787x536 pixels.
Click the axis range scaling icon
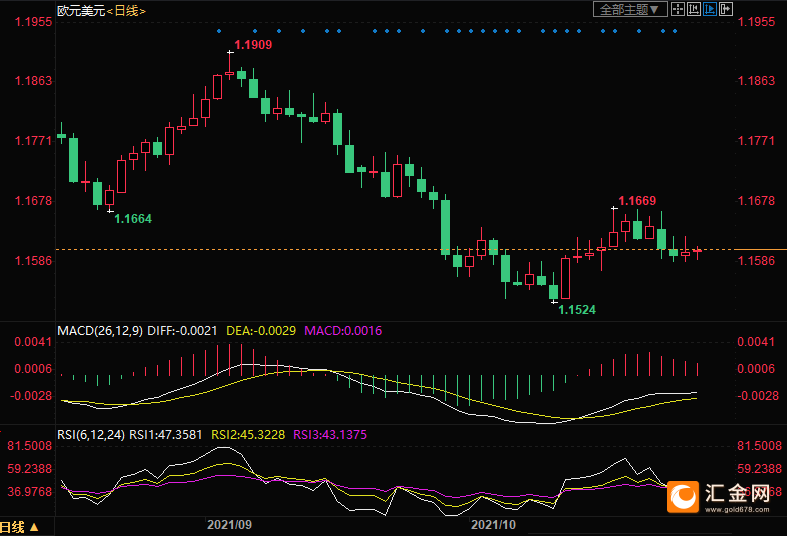coord(694,9)
